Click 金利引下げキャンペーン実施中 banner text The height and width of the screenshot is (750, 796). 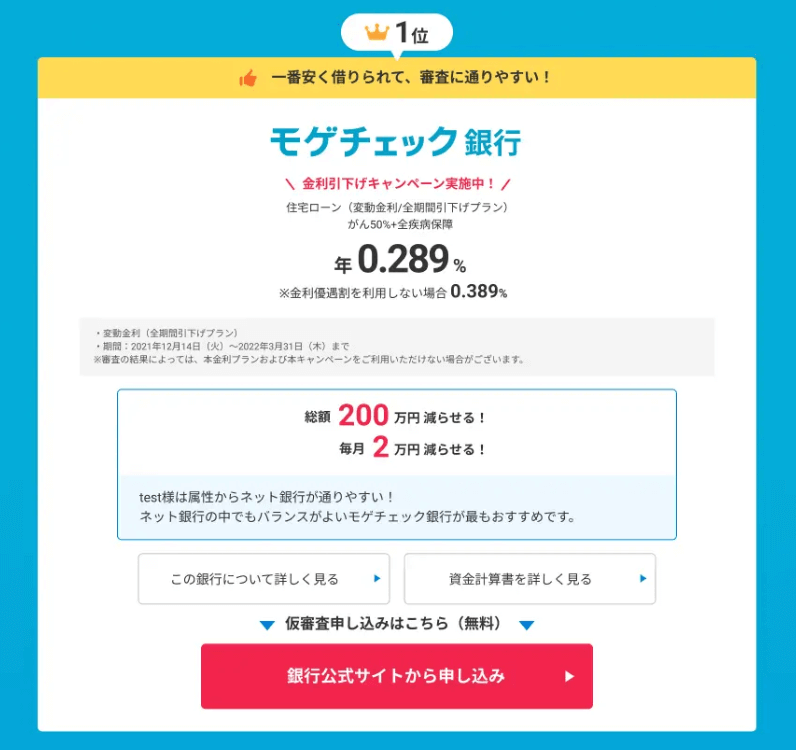point(398,184)
